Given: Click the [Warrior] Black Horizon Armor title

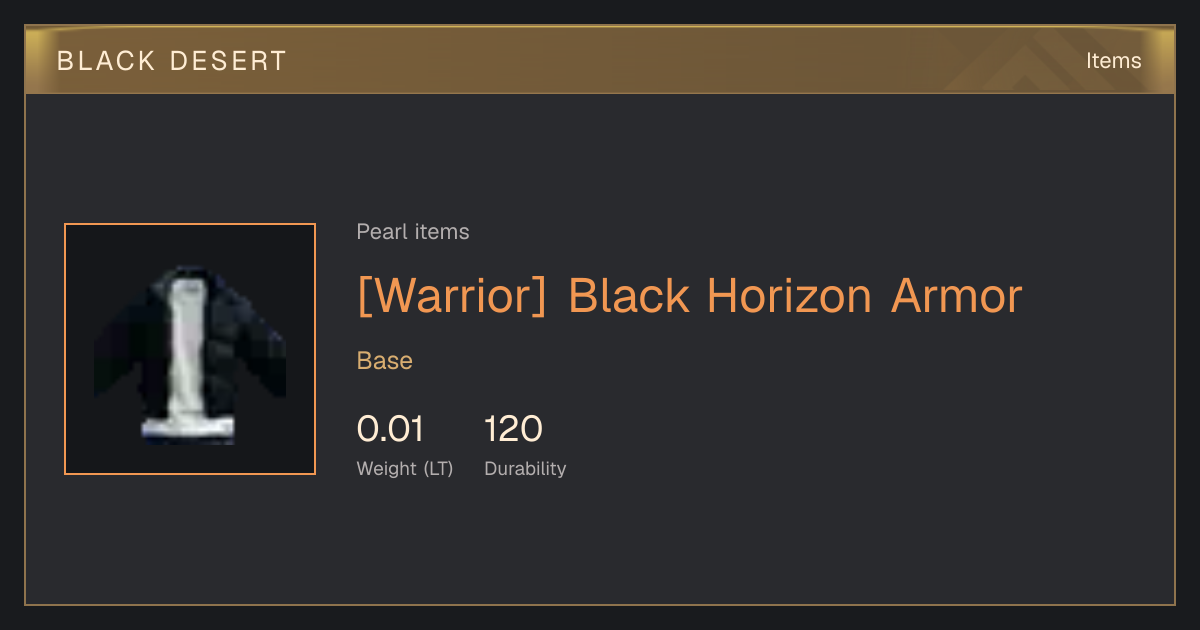Looking at the screenshot, I should pyautogui.click(x=690, y=297).
